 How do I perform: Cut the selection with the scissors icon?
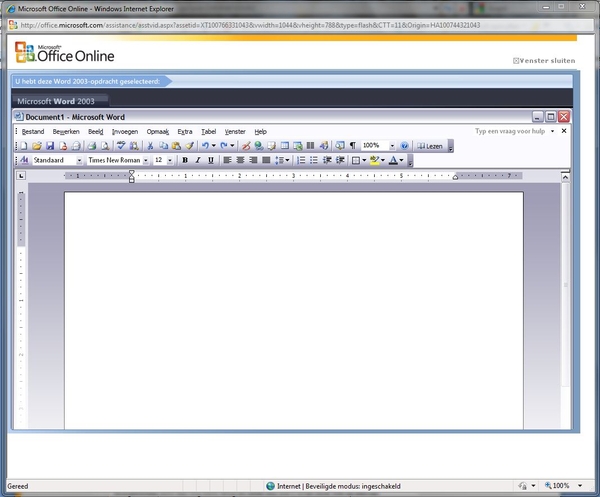click(x=150, y=146)
